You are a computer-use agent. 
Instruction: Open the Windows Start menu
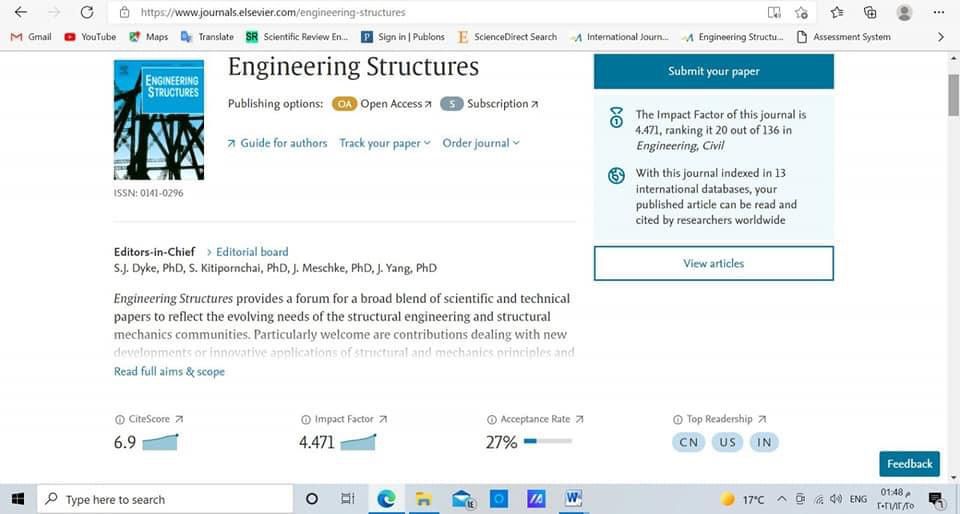[18, 499]
